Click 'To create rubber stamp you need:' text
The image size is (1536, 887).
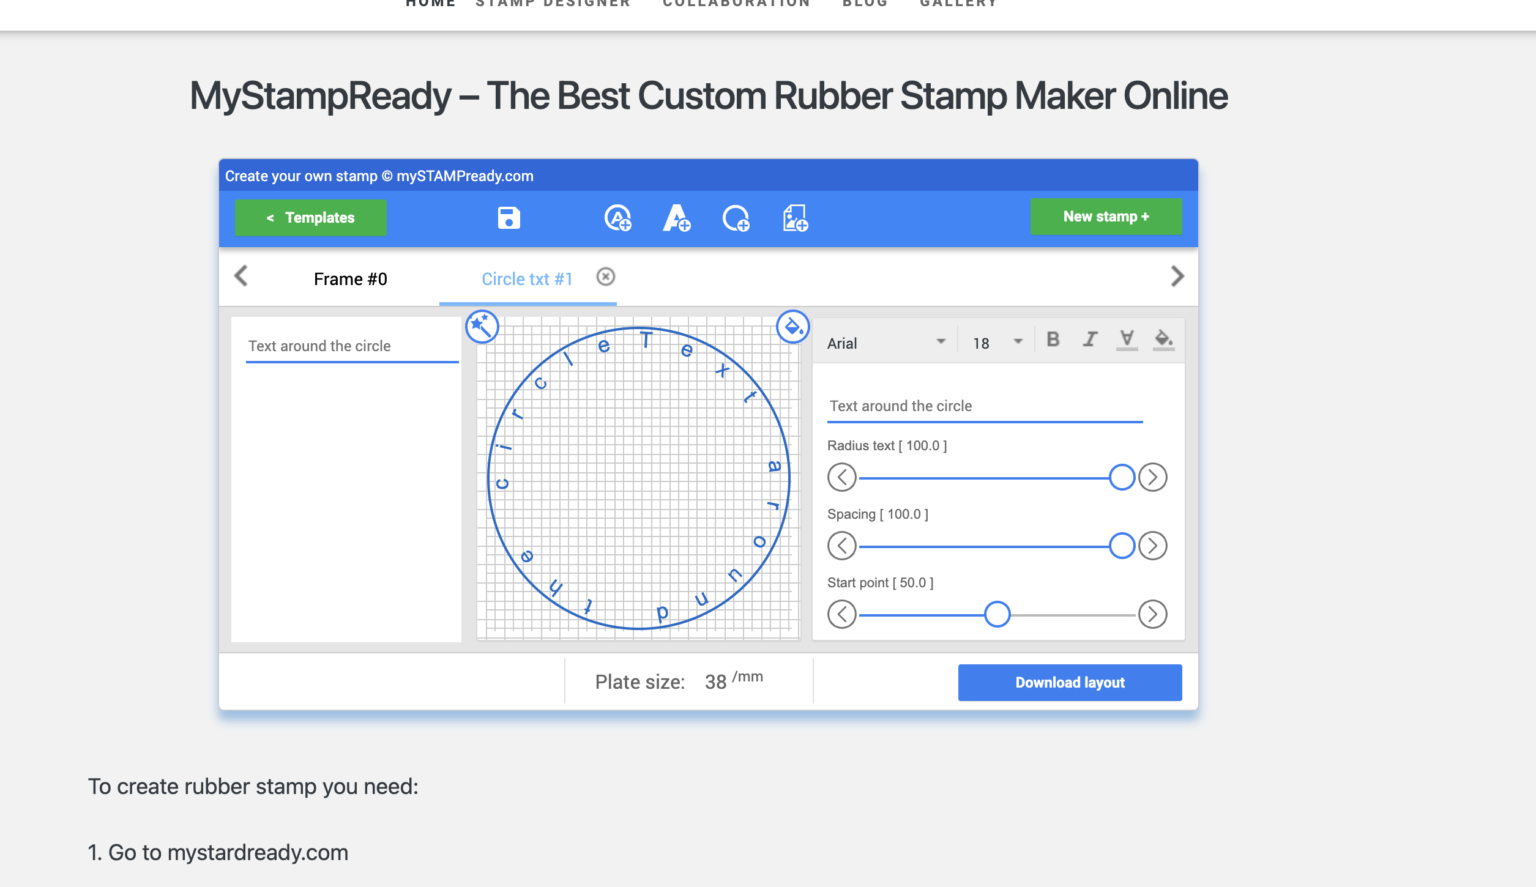pyautogui.click(x=253, y=787)
